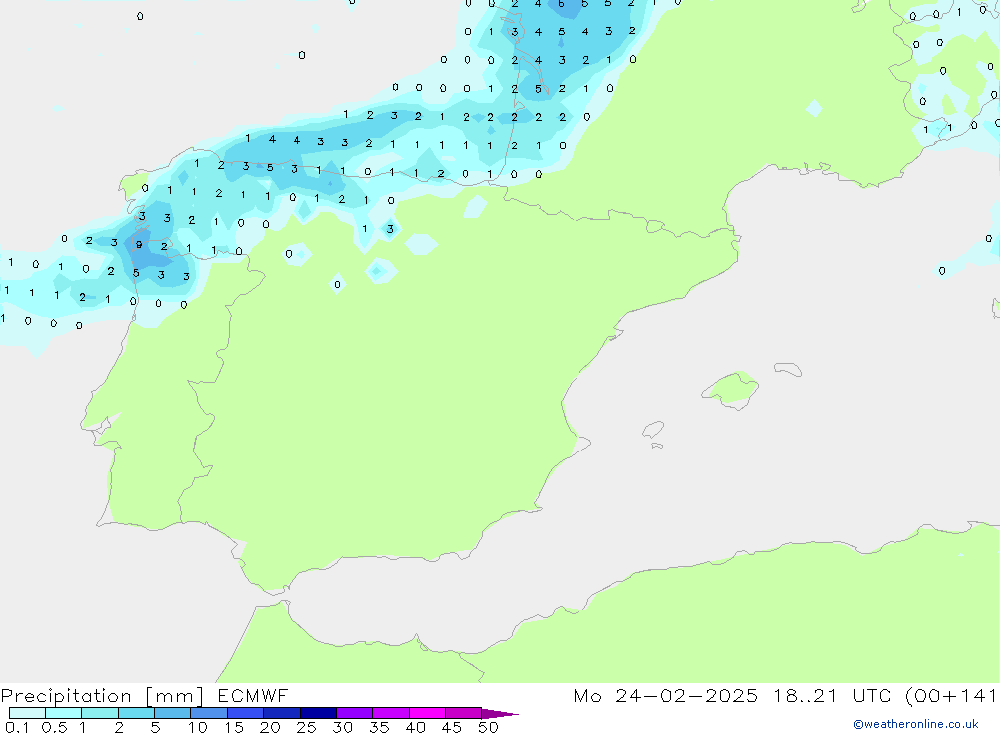Click Ibiza island on the map
Screen dimensions: 1000x733
click(x=653, y=429)
